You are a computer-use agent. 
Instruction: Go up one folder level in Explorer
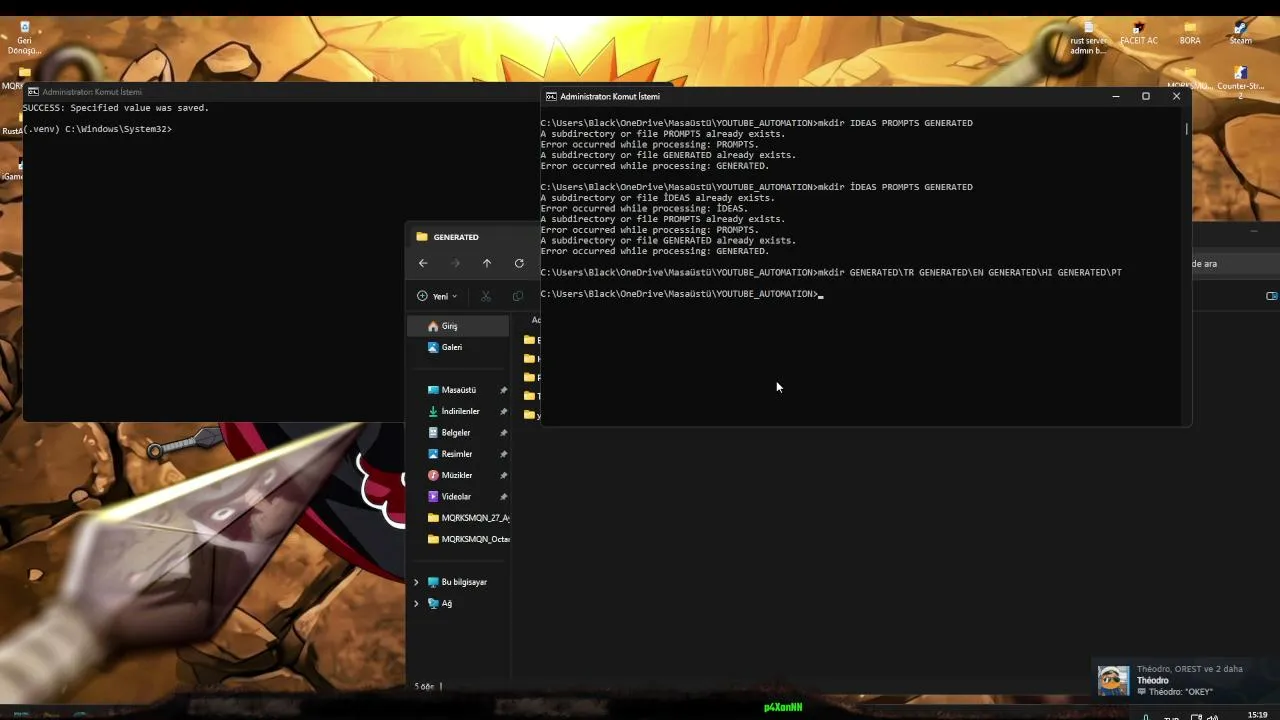coord(487,263)
